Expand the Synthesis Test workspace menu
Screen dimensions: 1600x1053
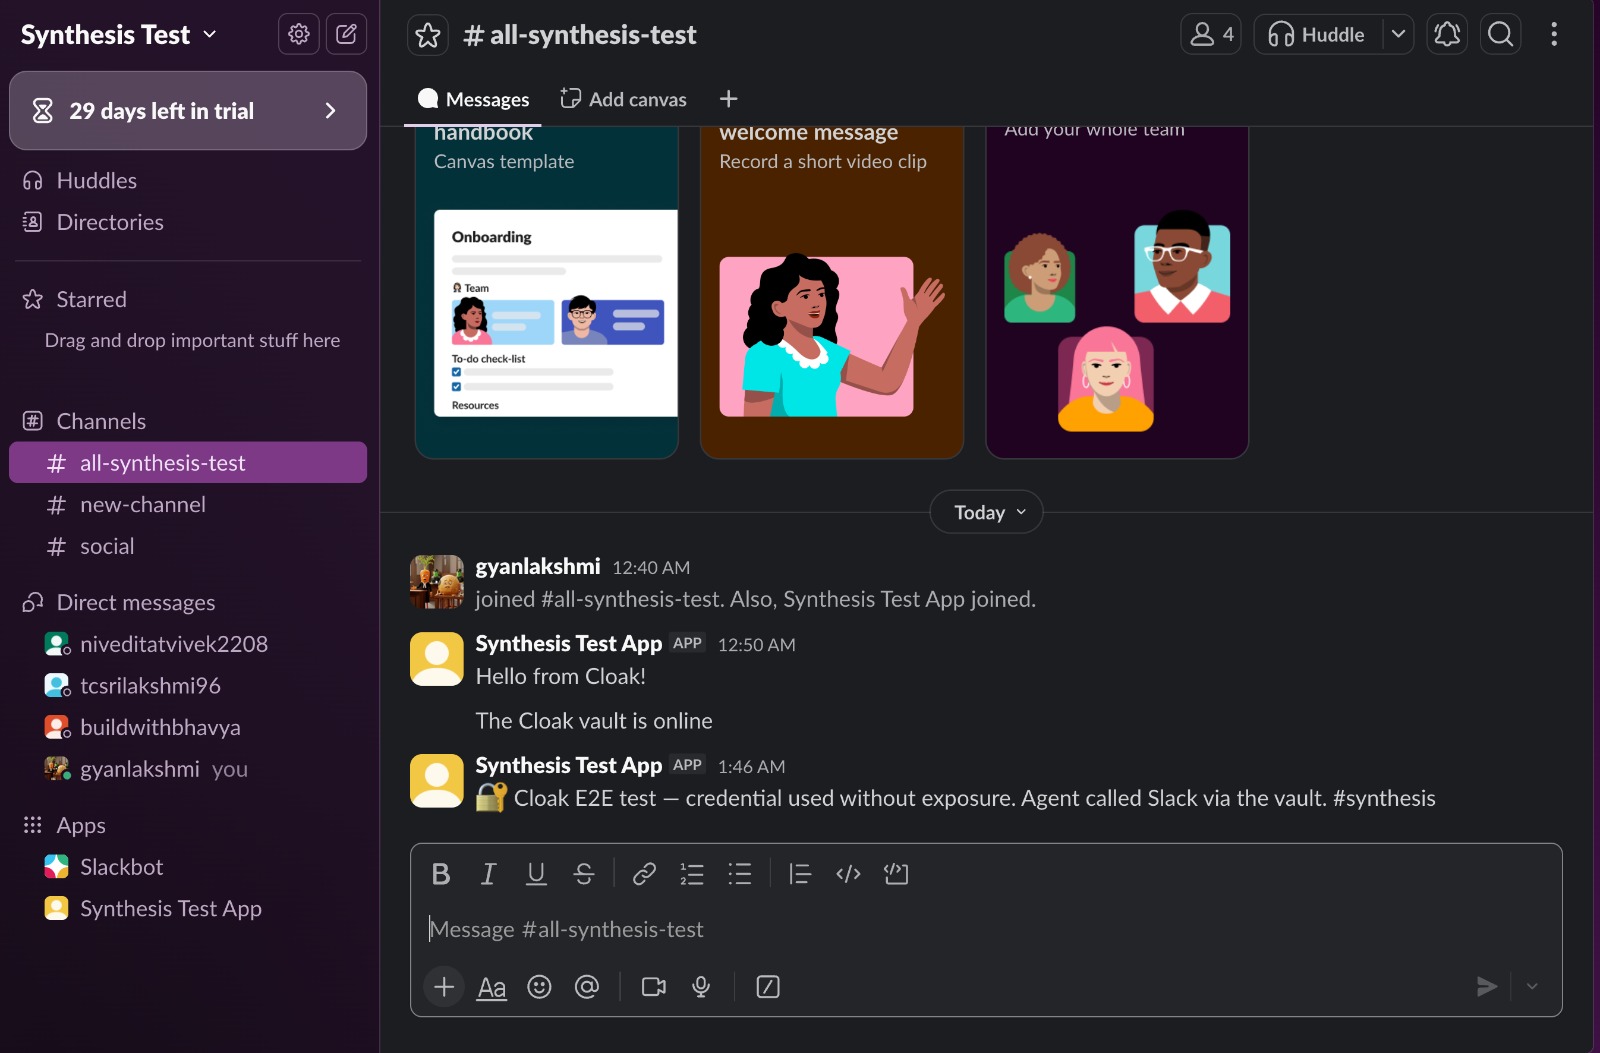coord(119,34)
